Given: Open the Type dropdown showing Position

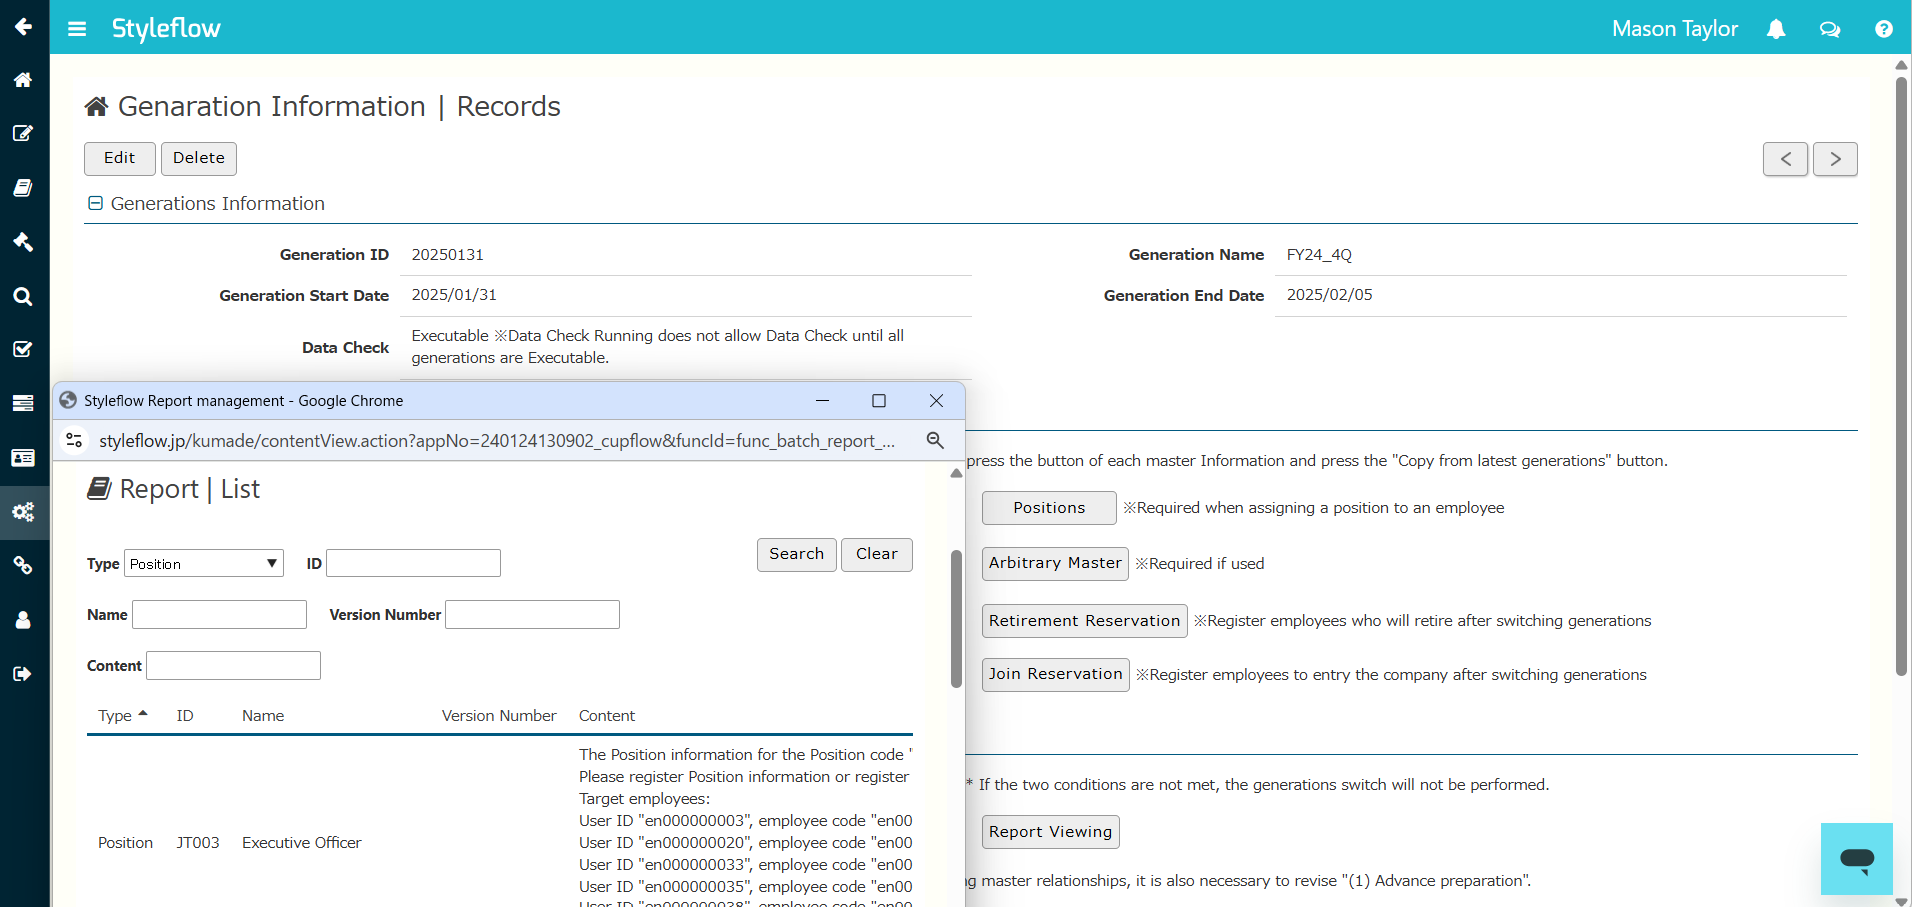Looking at the screenshot, I should point(204,564).
